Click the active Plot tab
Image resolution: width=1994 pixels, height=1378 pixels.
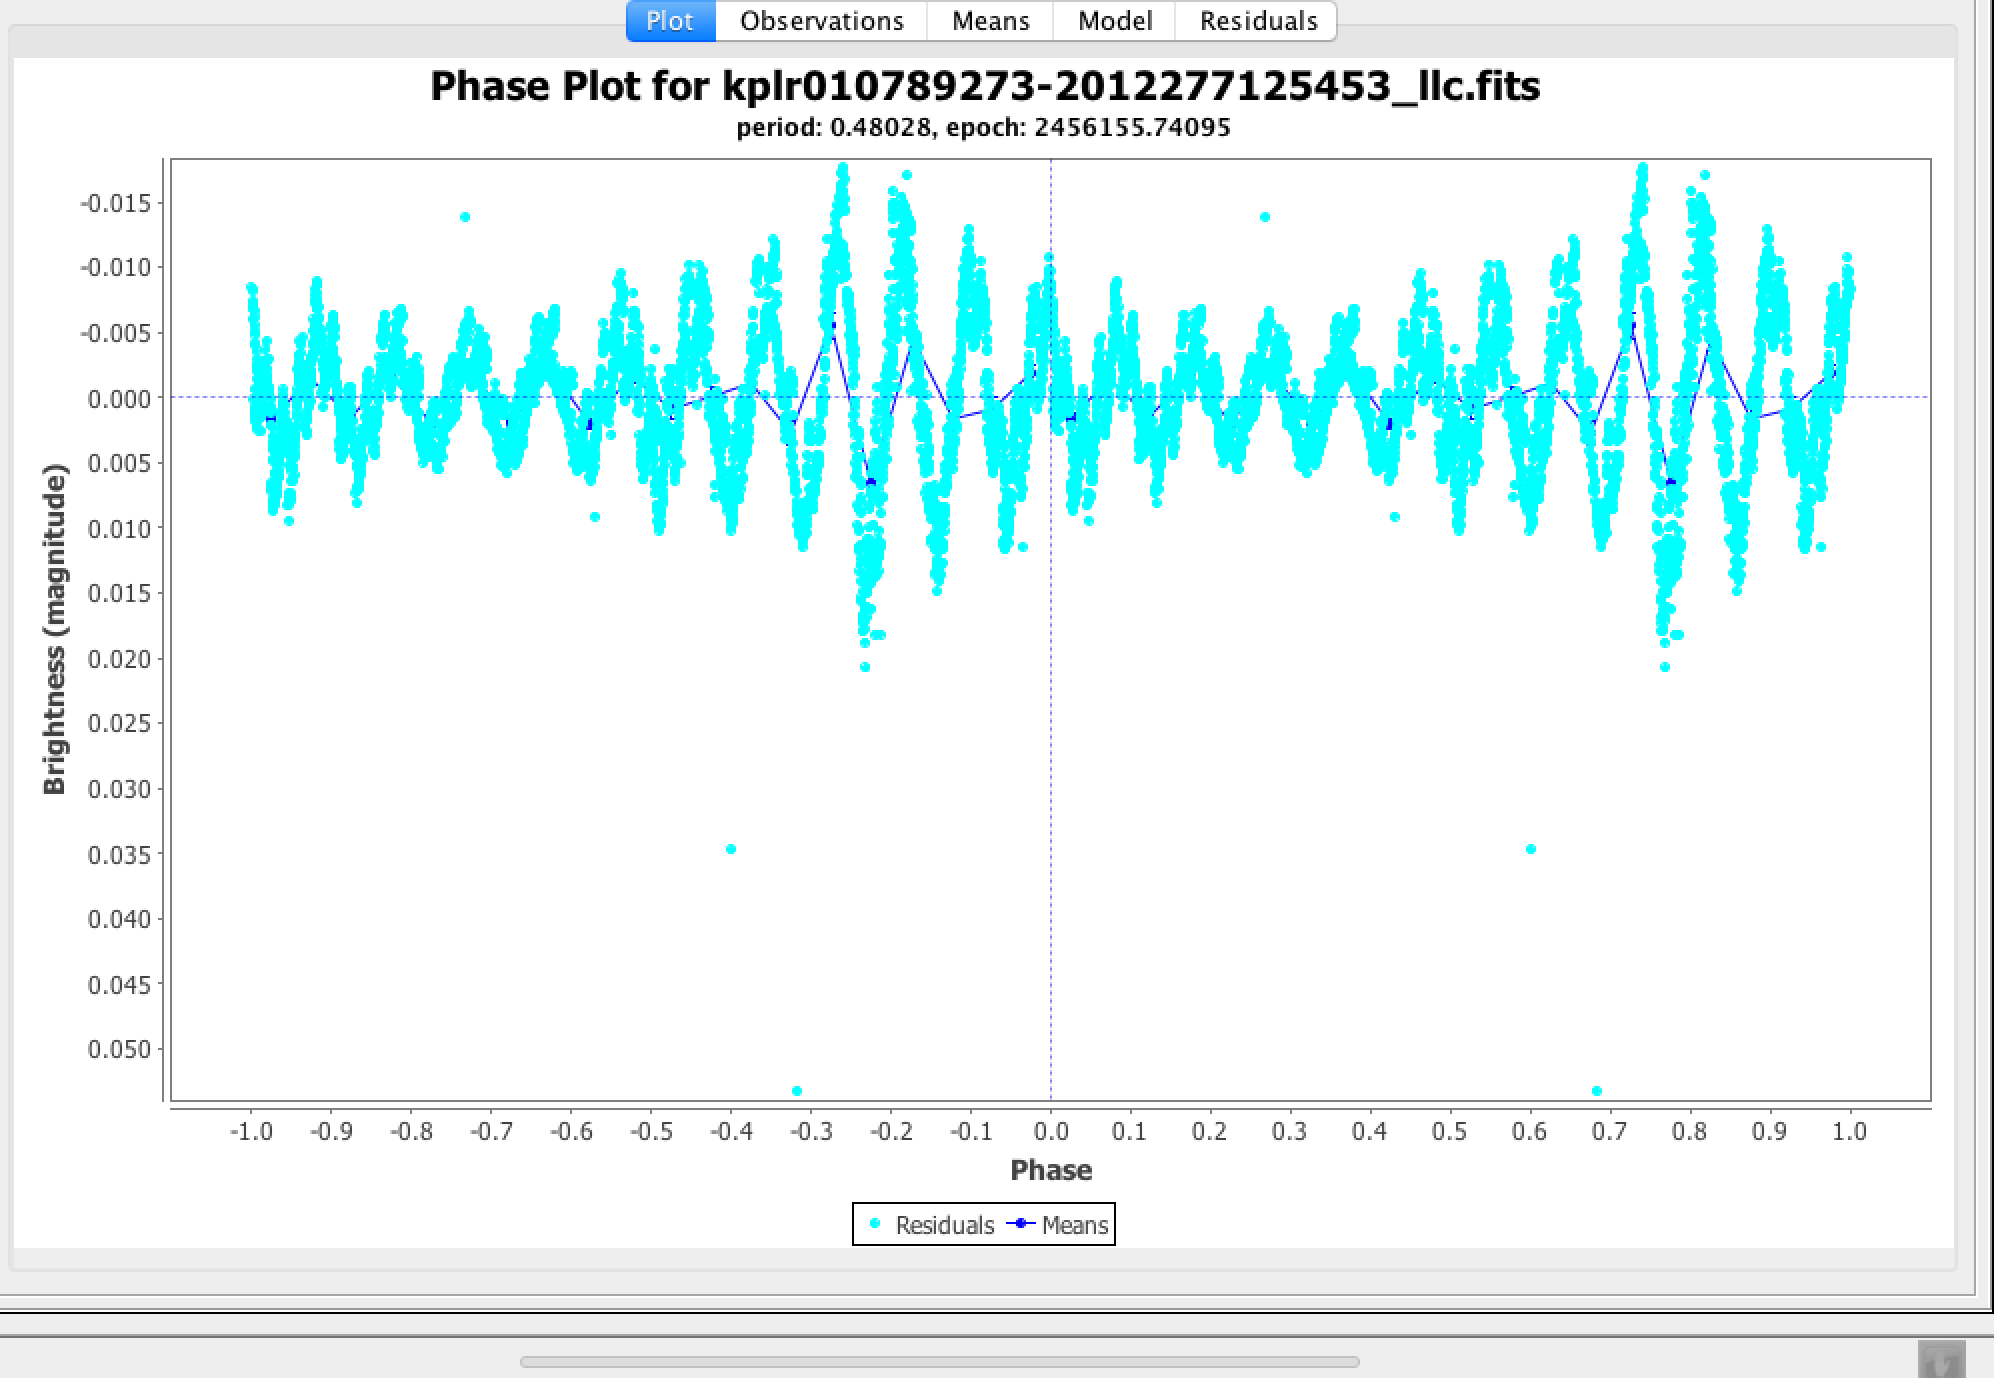point(670,21)
